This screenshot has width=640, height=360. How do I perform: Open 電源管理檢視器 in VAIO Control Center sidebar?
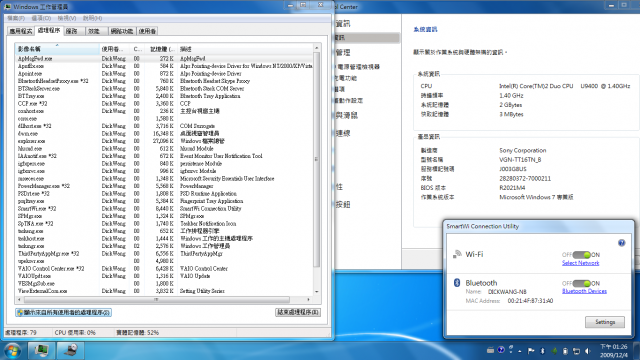click(358, 66)
